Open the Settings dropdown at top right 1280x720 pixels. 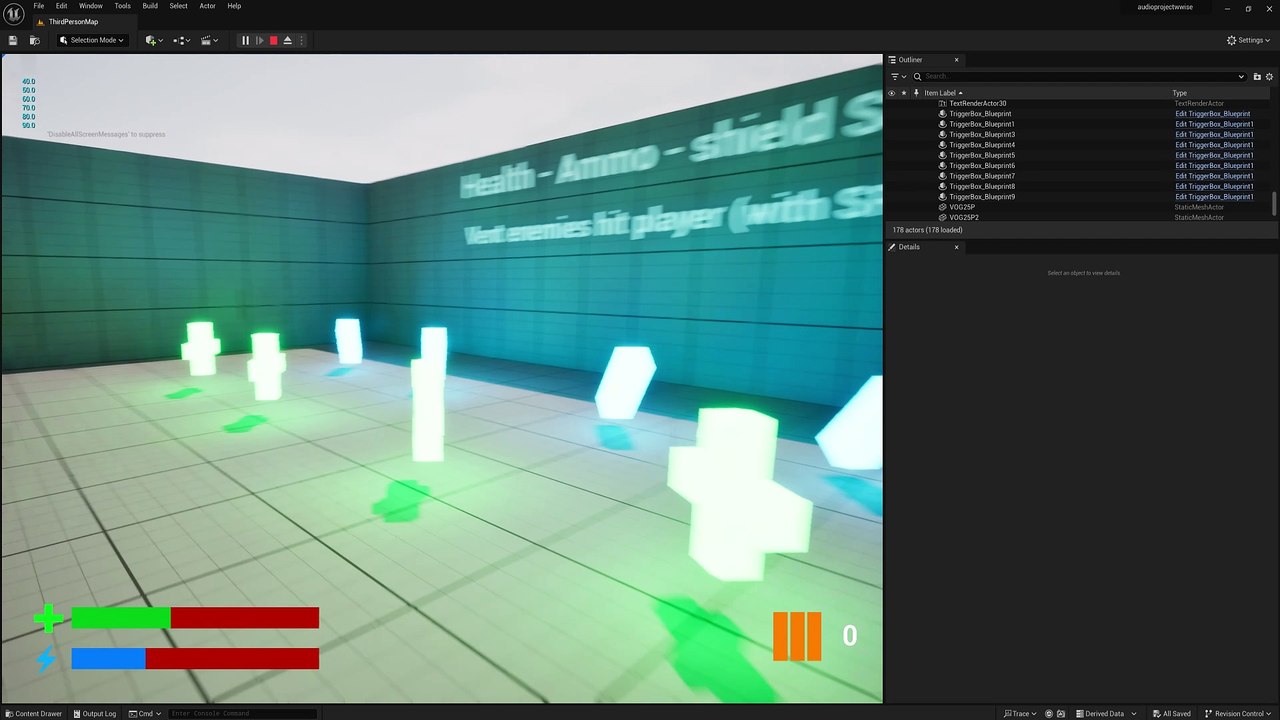1250,40
